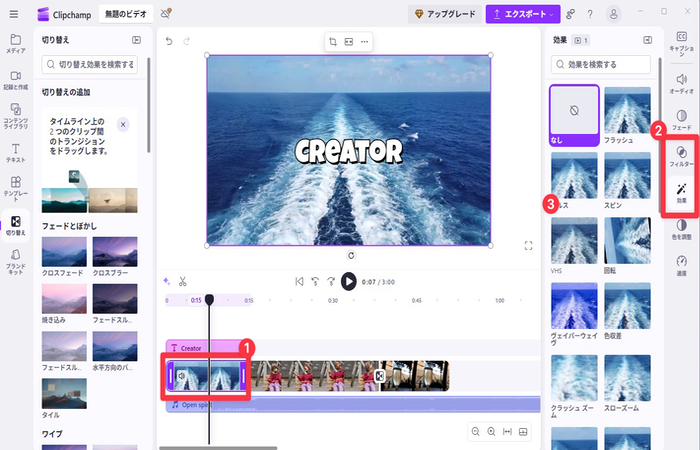Open the メディア (Media) sidebar panel
This screenshot has width=700, height=450.
15,42
